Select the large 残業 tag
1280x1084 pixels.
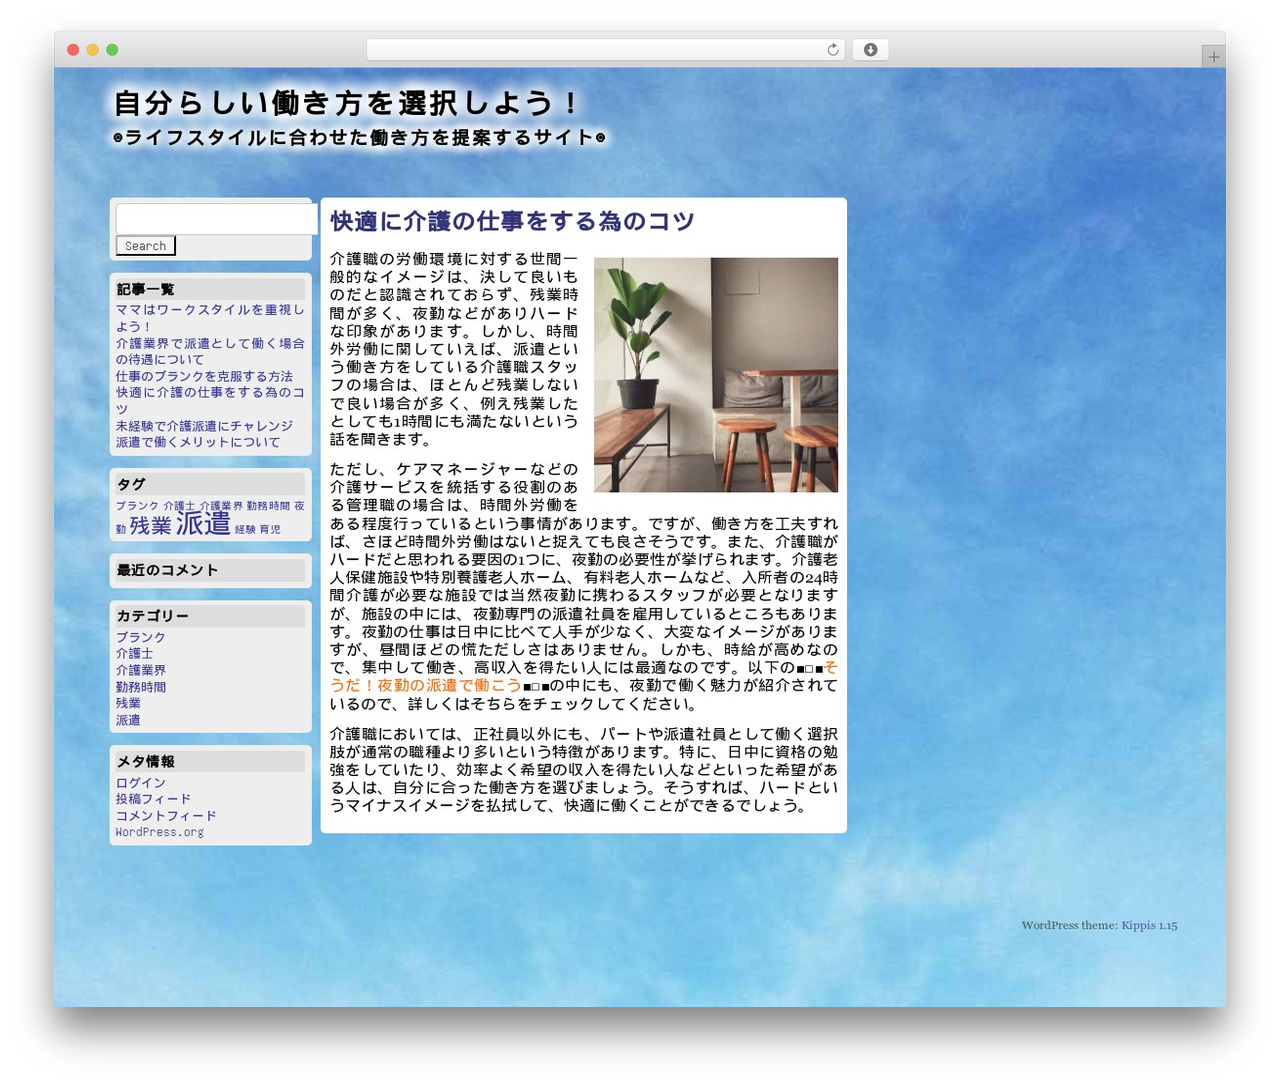(x=151, y=525)
